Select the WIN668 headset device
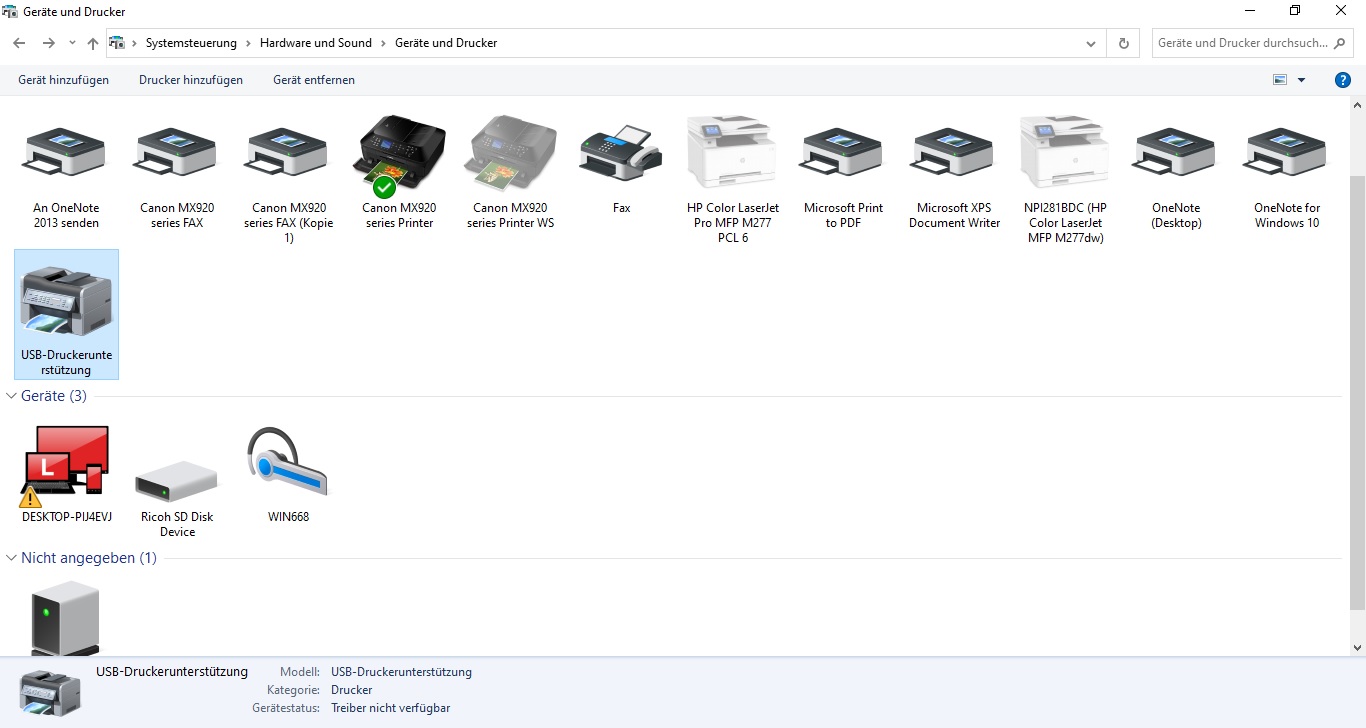 point(288,474)
